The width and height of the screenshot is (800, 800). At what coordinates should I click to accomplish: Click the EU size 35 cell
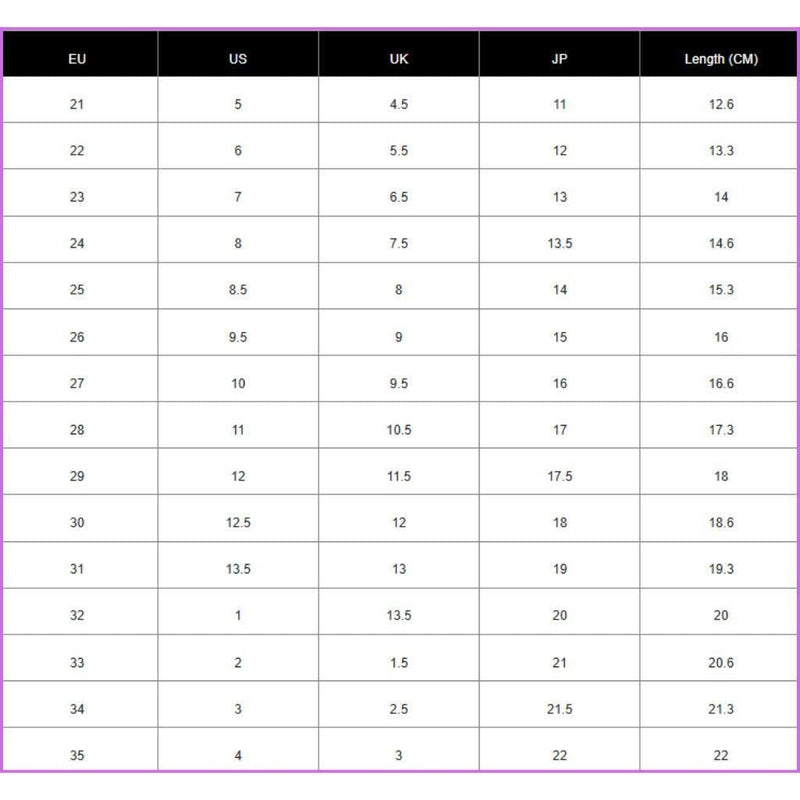[x=77, y=755]
